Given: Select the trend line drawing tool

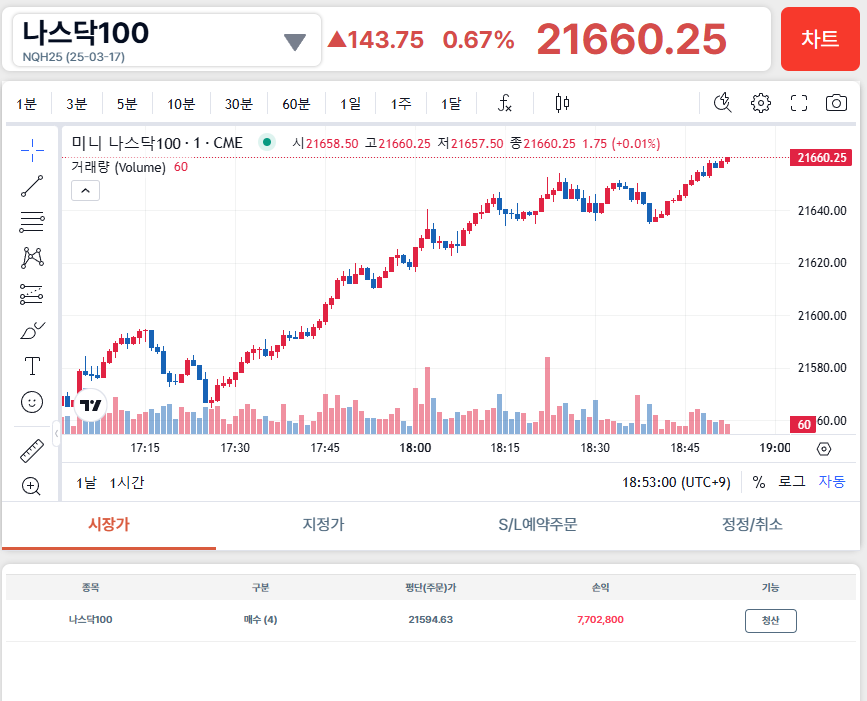Looking at the screenshot, I should click(x=32, y=186).
